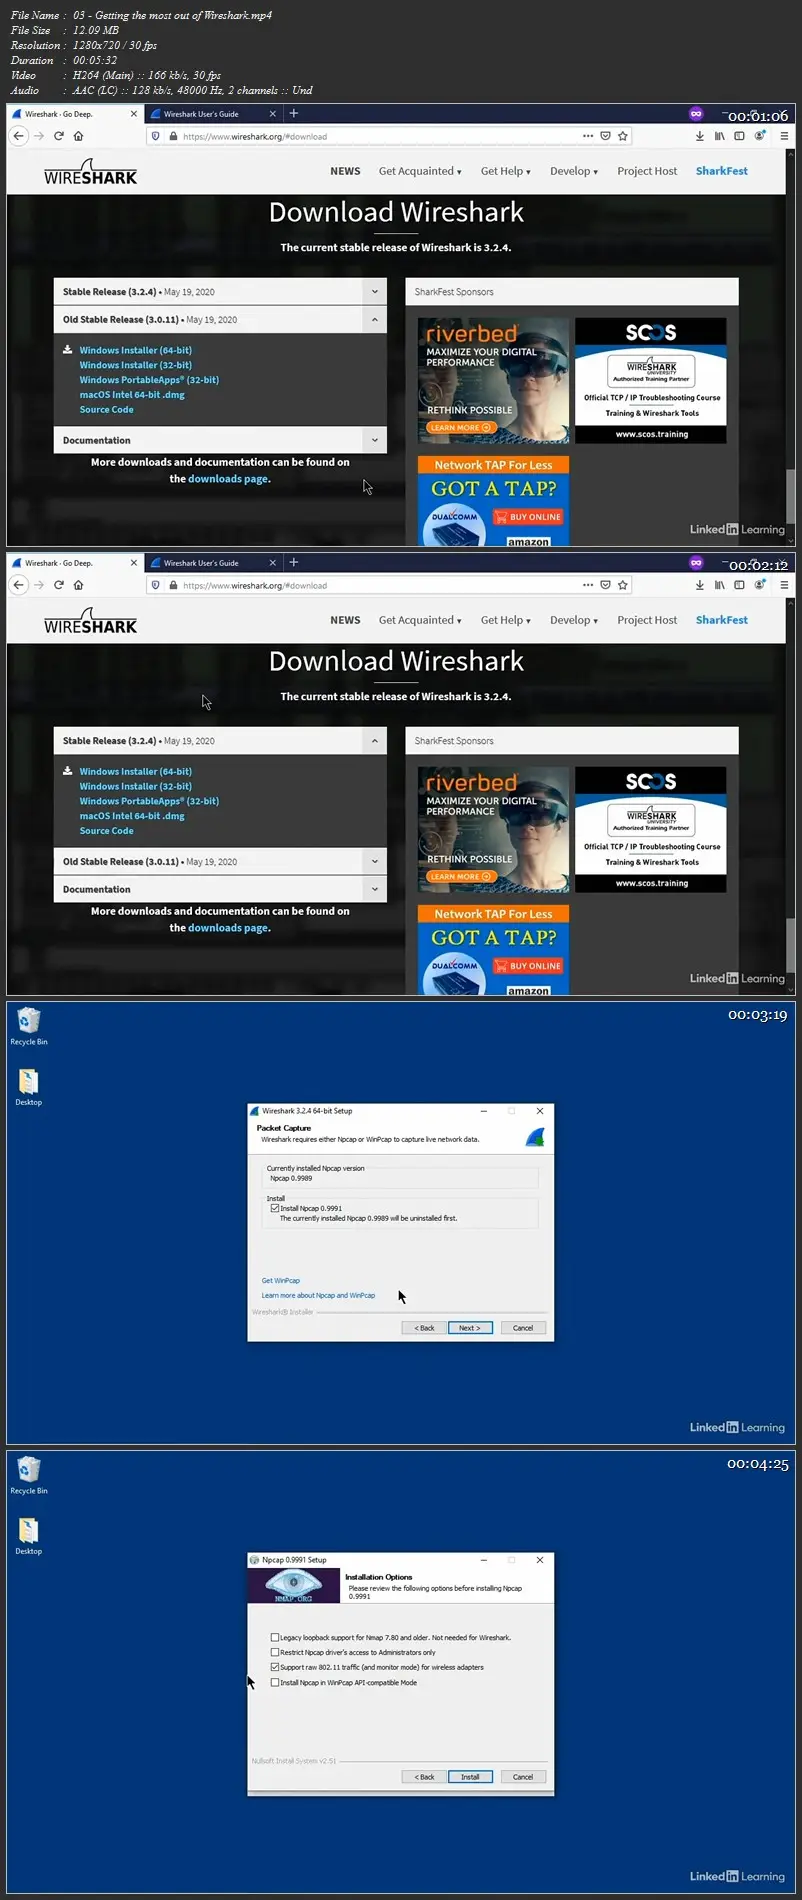The width and height of the screenshot is (802, 1900).
Task: Uncheck Support raw 802.11 traffic option
Action: tap(275, 1667)
